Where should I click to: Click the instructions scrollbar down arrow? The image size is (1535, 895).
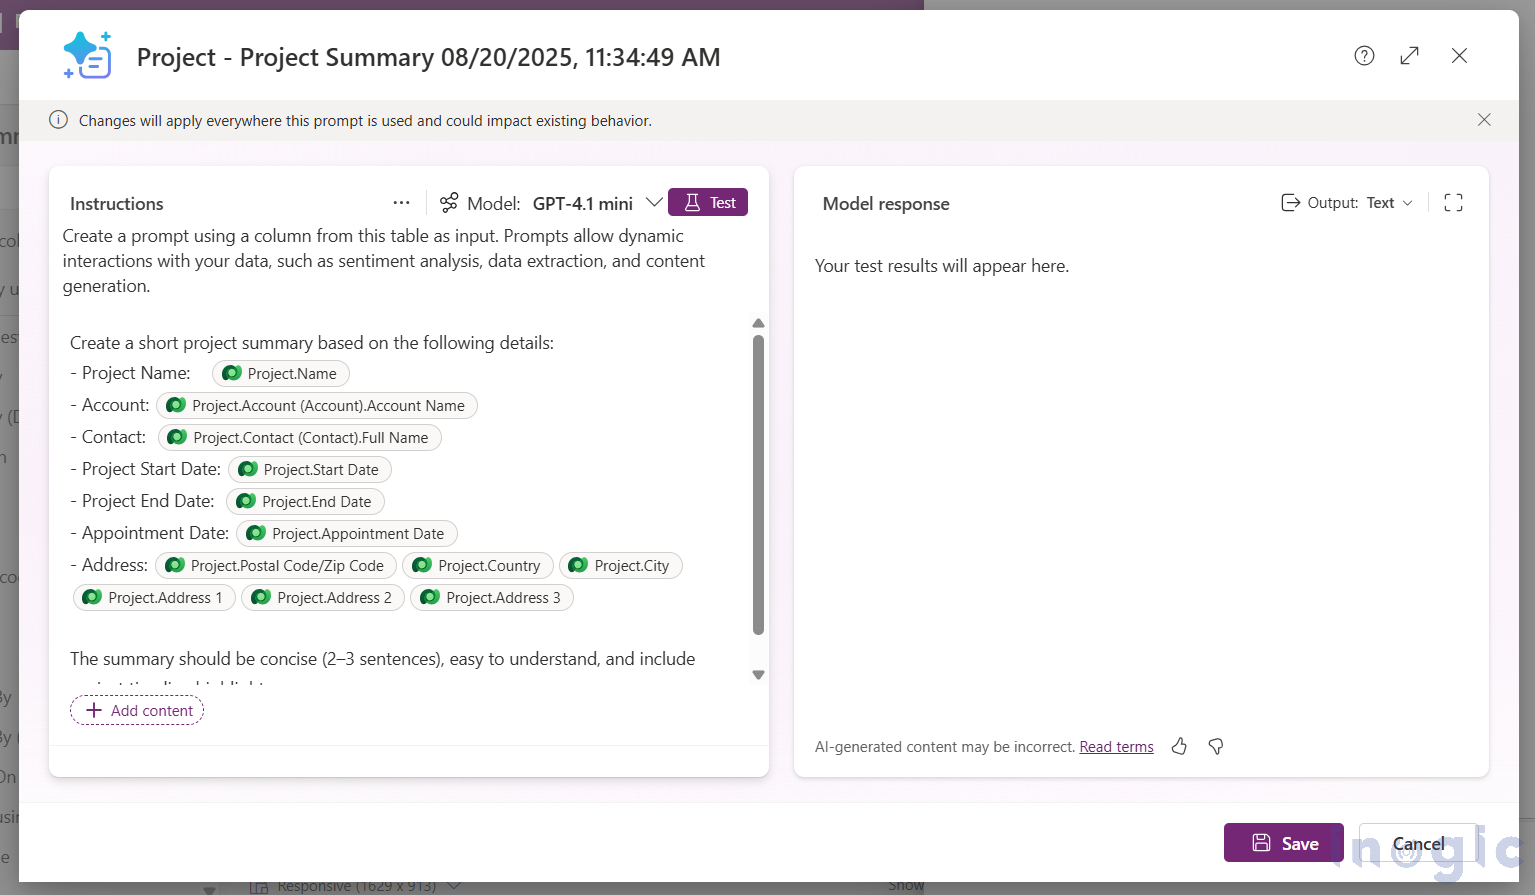[x=758, y=675]
